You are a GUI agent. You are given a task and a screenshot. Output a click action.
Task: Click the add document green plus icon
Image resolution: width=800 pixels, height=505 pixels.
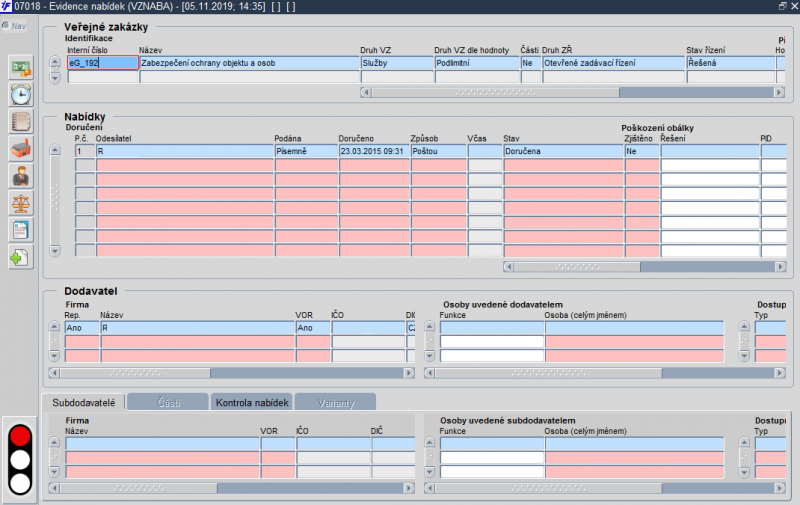[x=20, y=257]
